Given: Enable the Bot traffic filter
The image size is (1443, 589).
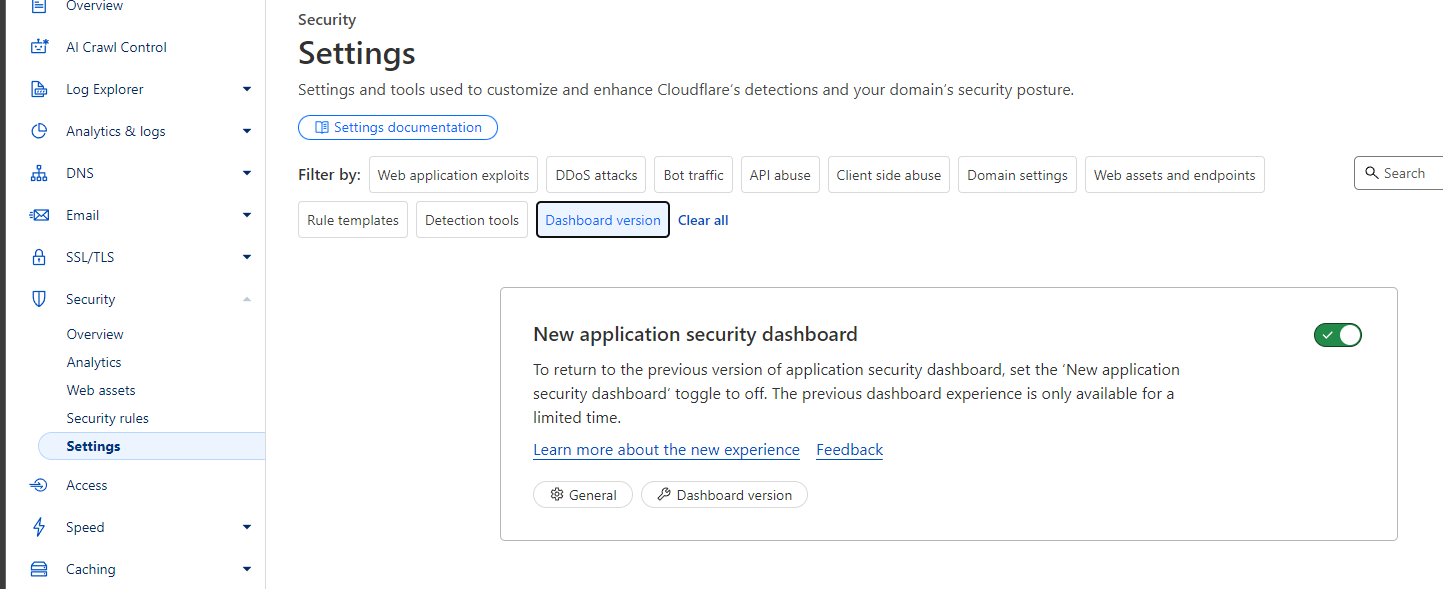Looking at the screenshot, I should click(693, 175).
